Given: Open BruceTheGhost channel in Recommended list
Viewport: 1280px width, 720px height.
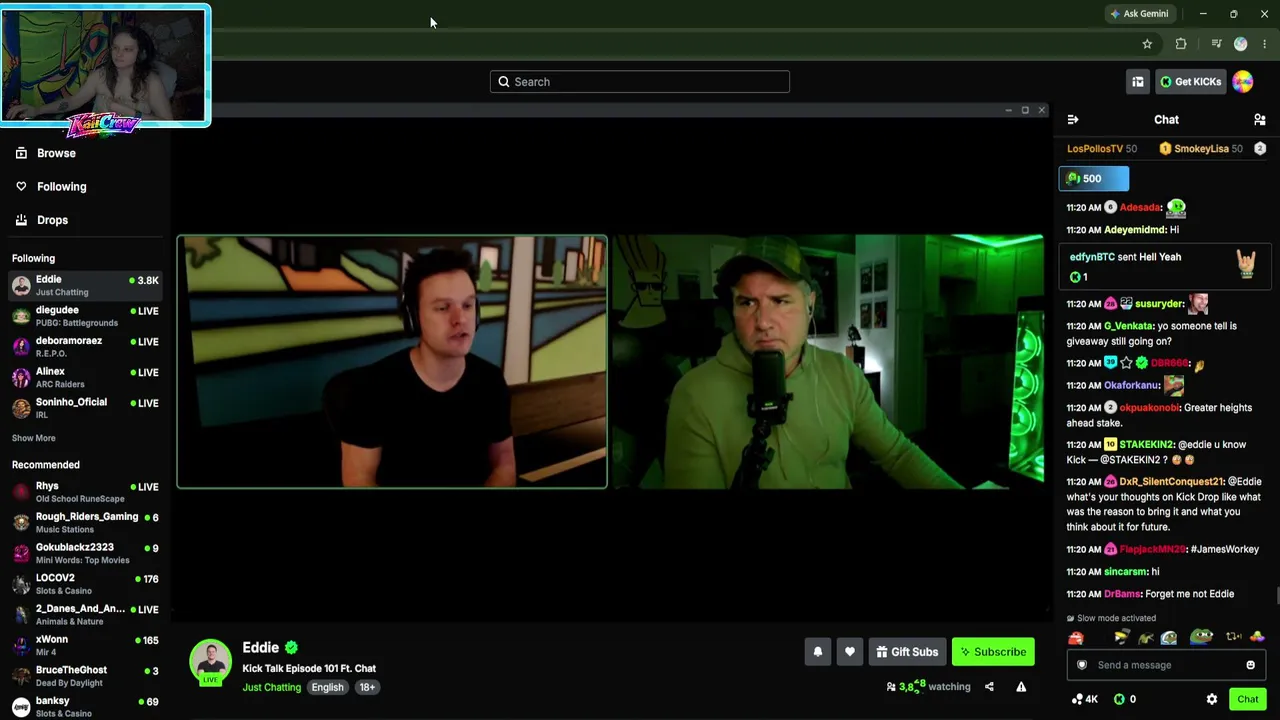Looking at the screenshot, I should 85,676.
